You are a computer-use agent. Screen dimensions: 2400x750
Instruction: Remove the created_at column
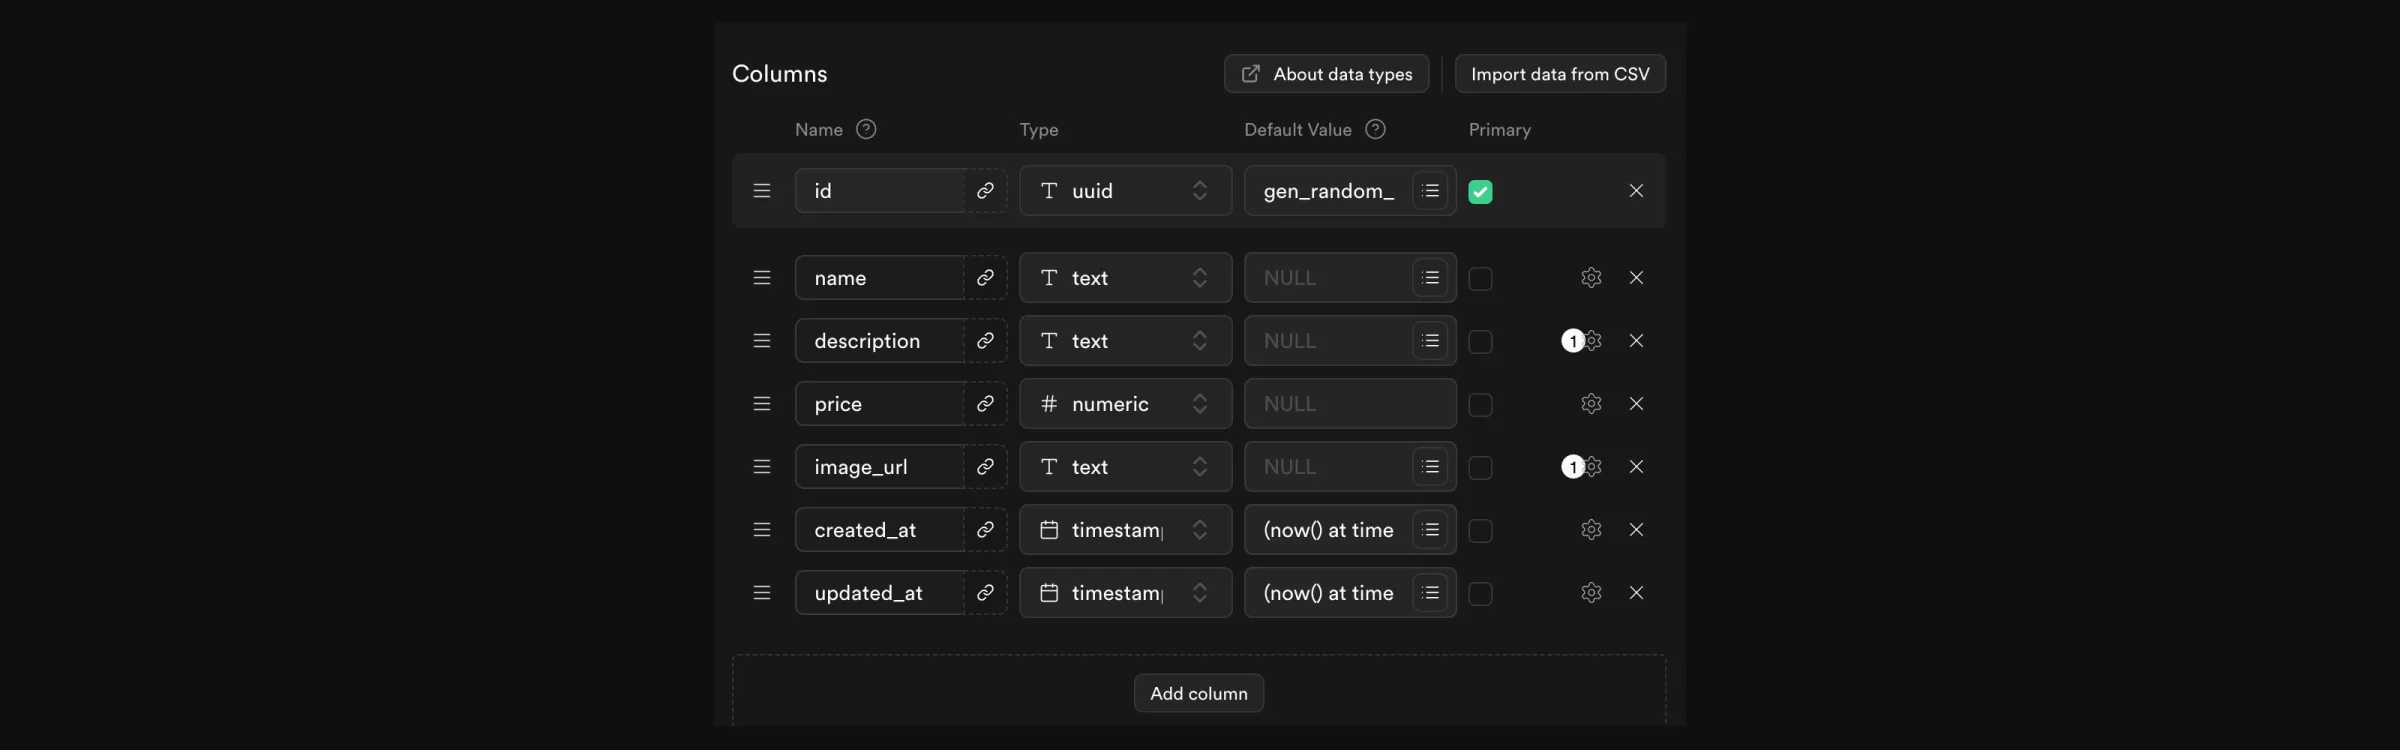click(x=1636, y=530)
